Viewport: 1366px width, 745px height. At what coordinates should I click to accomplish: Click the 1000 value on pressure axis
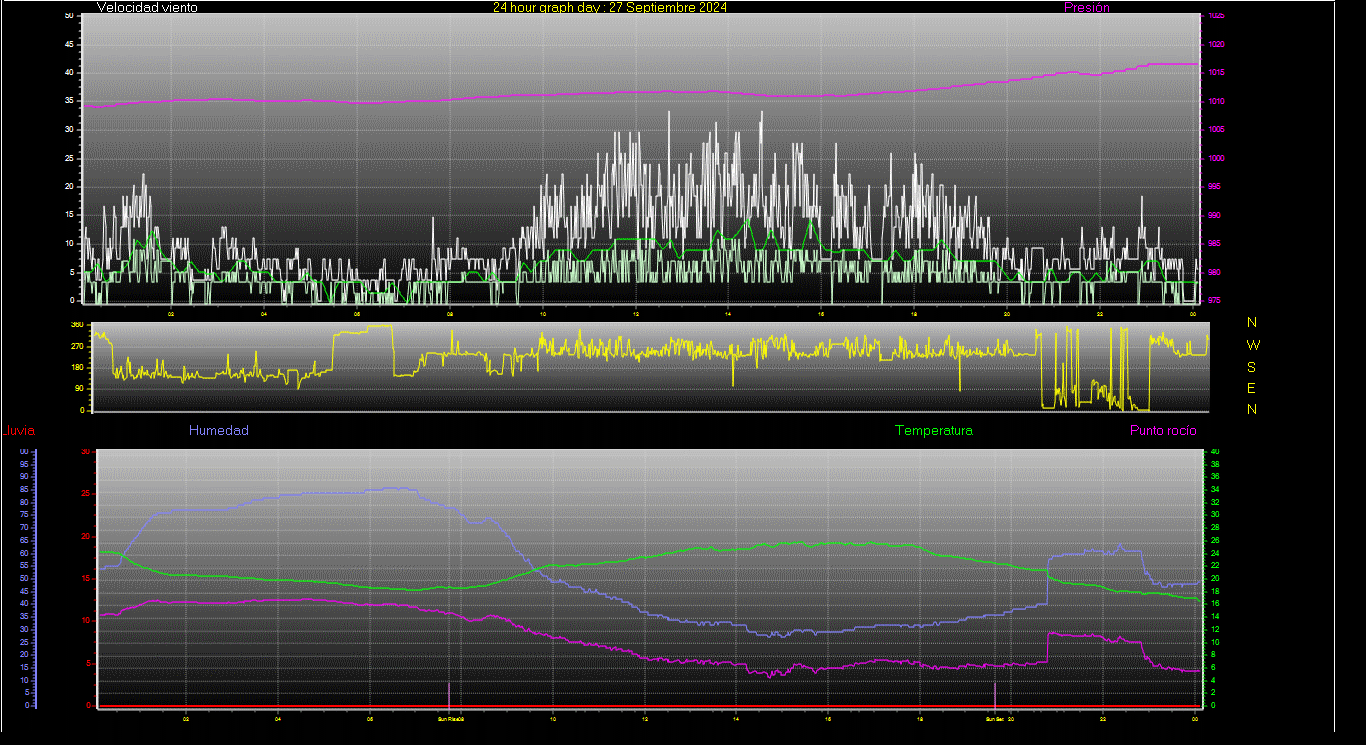1216,159
